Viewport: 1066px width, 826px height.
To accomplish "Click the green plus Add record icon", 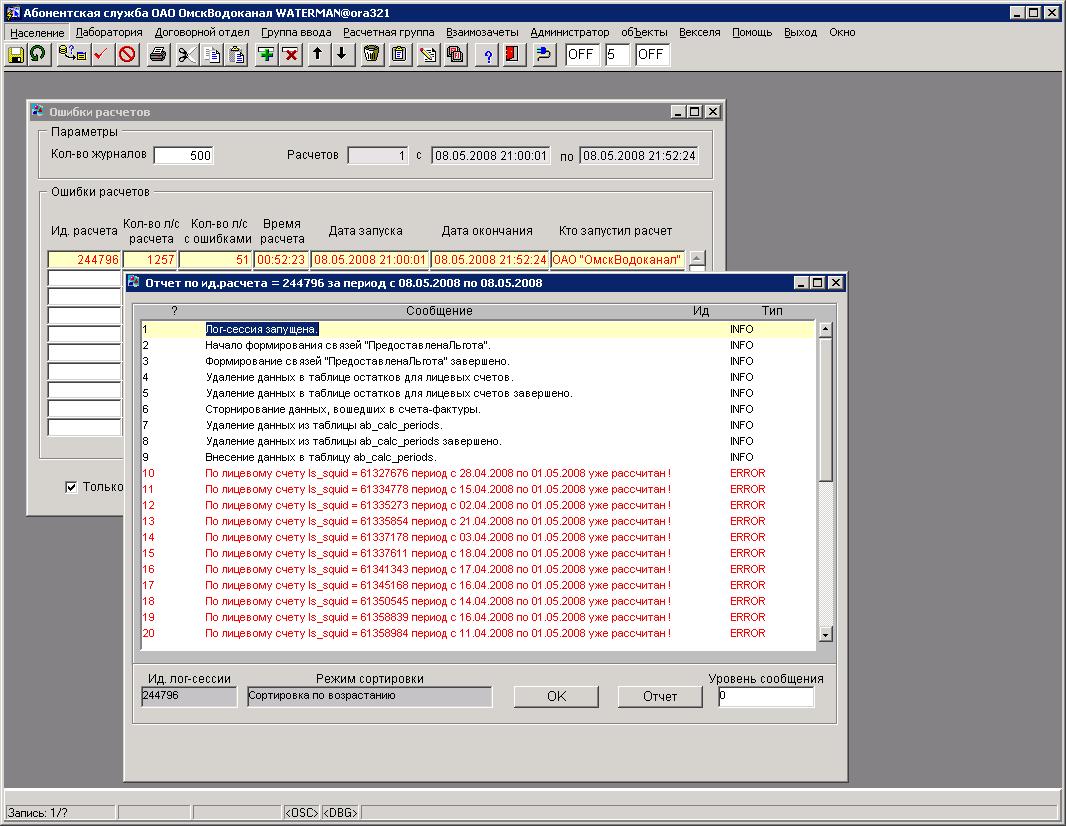I will 266,54.
